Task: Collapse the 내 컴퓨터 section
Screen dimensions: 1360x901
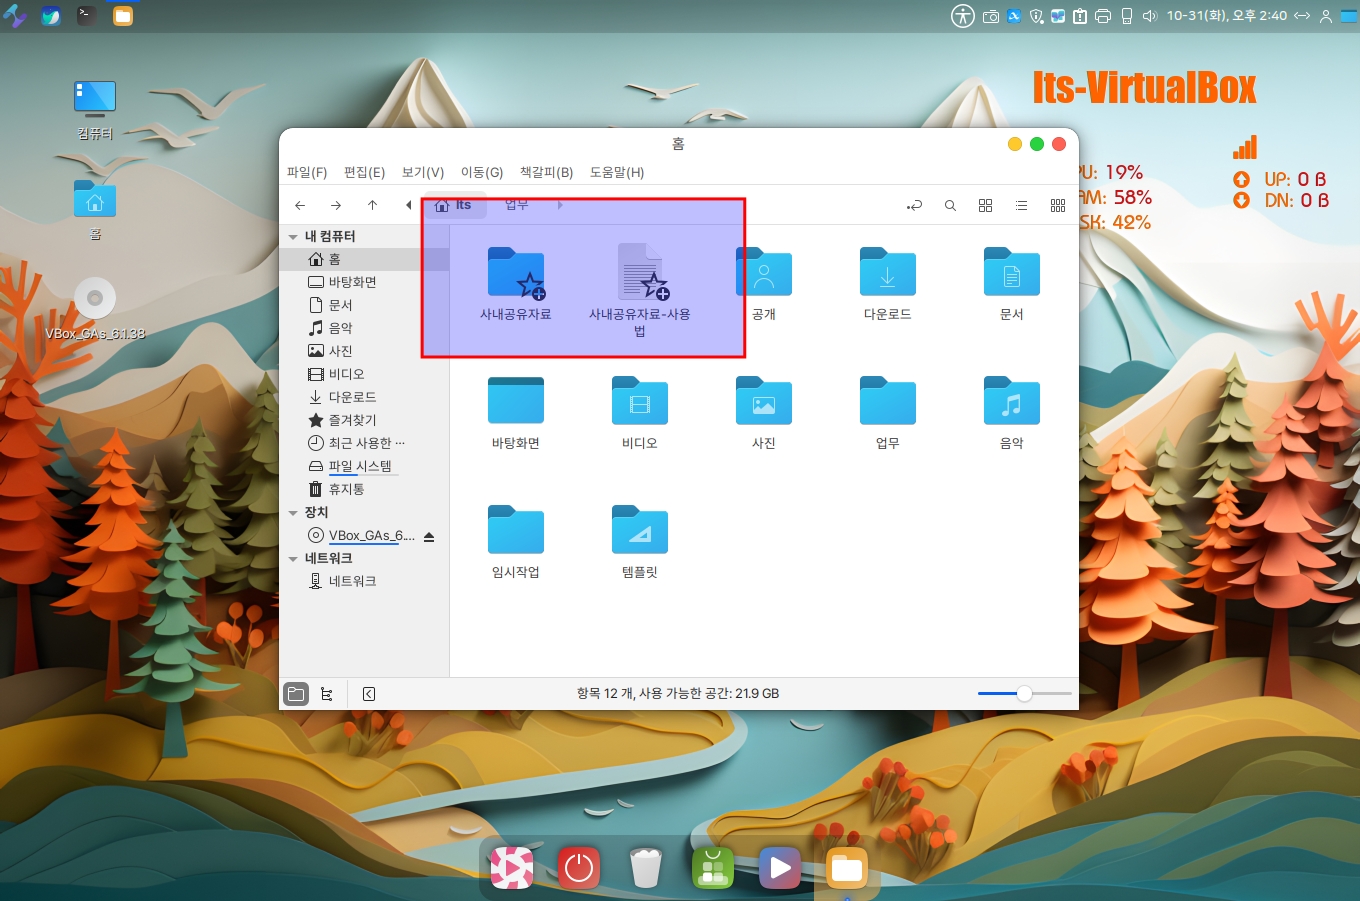Action: click(x=293, y=237)
